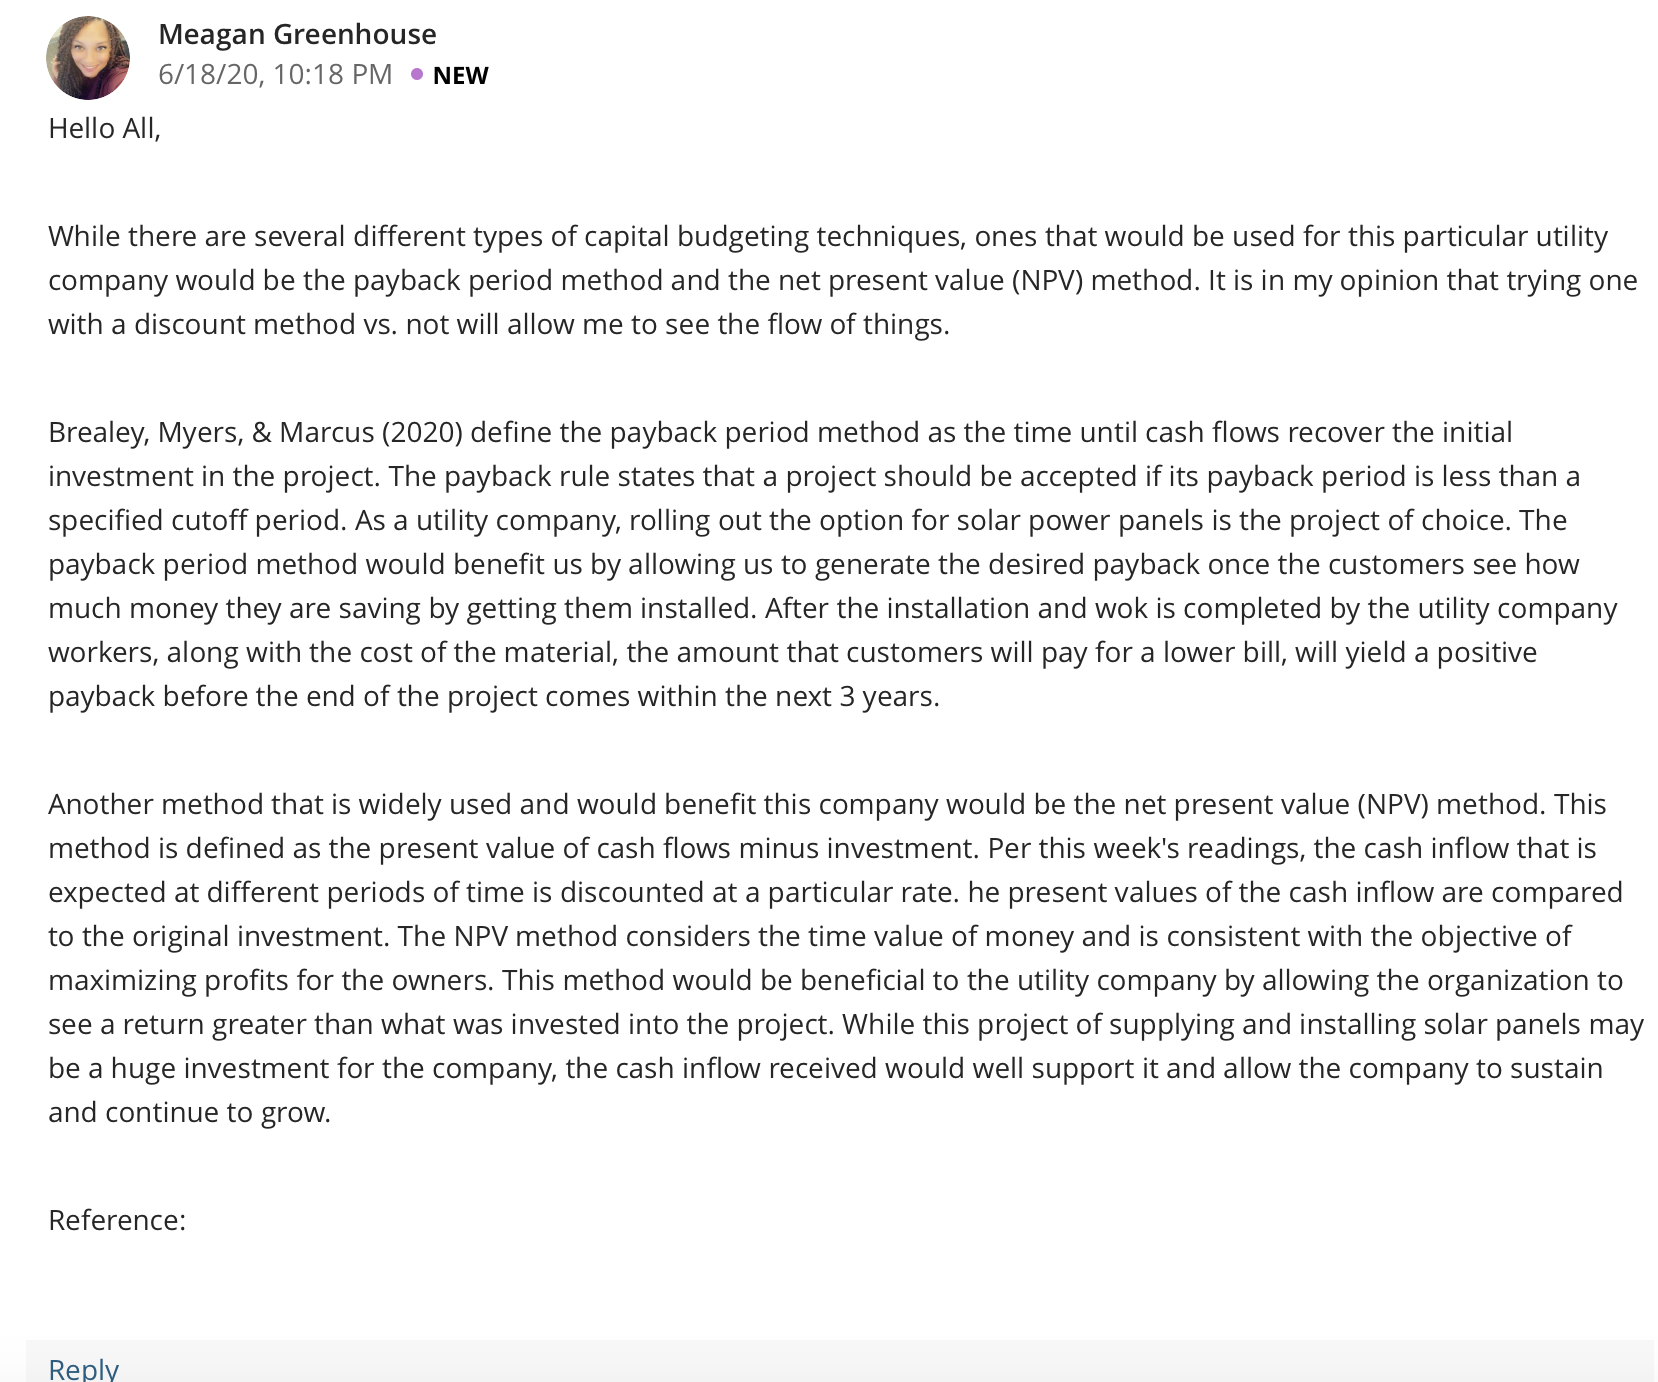
Task: Click the 6/18/20, 10:18 PM timestamp
Action: click(x=275, y=75)
